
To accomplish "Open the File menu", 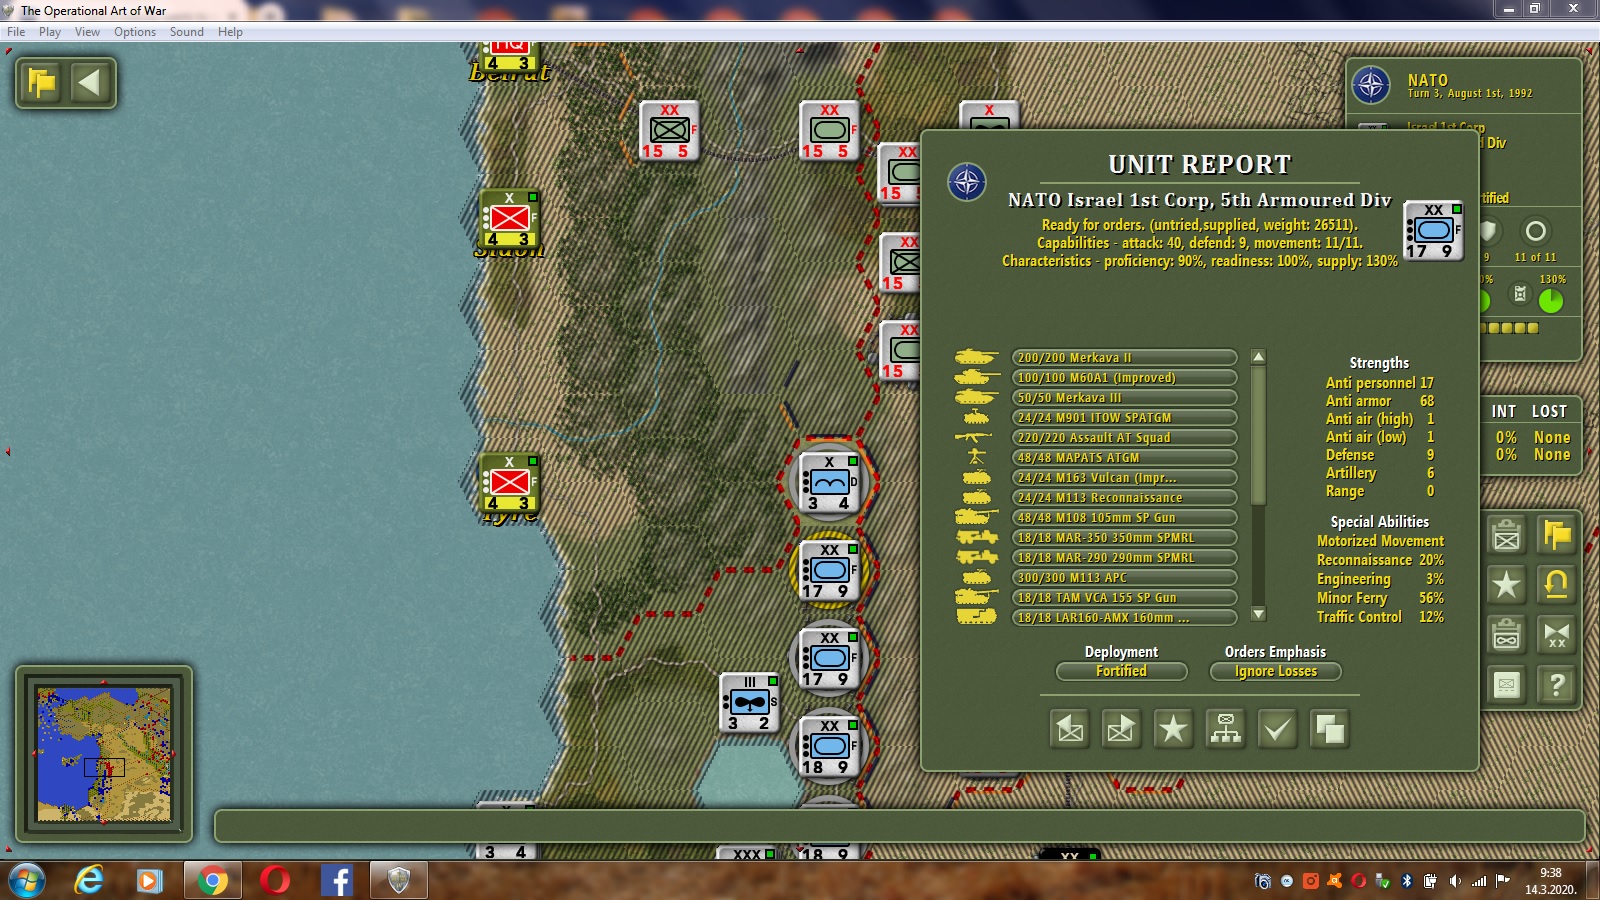I will (x=16, y=32).
